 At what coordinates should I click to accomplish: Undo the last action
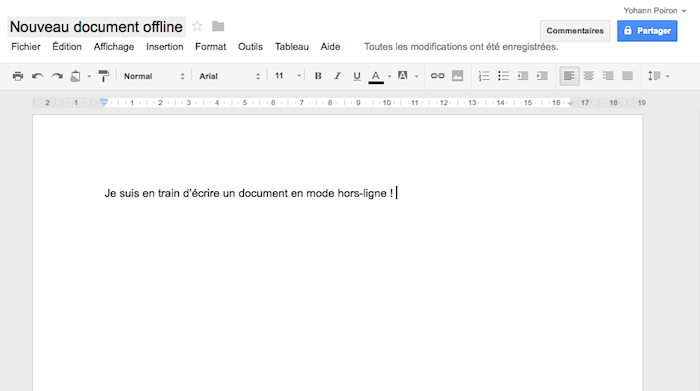[38, 76]
